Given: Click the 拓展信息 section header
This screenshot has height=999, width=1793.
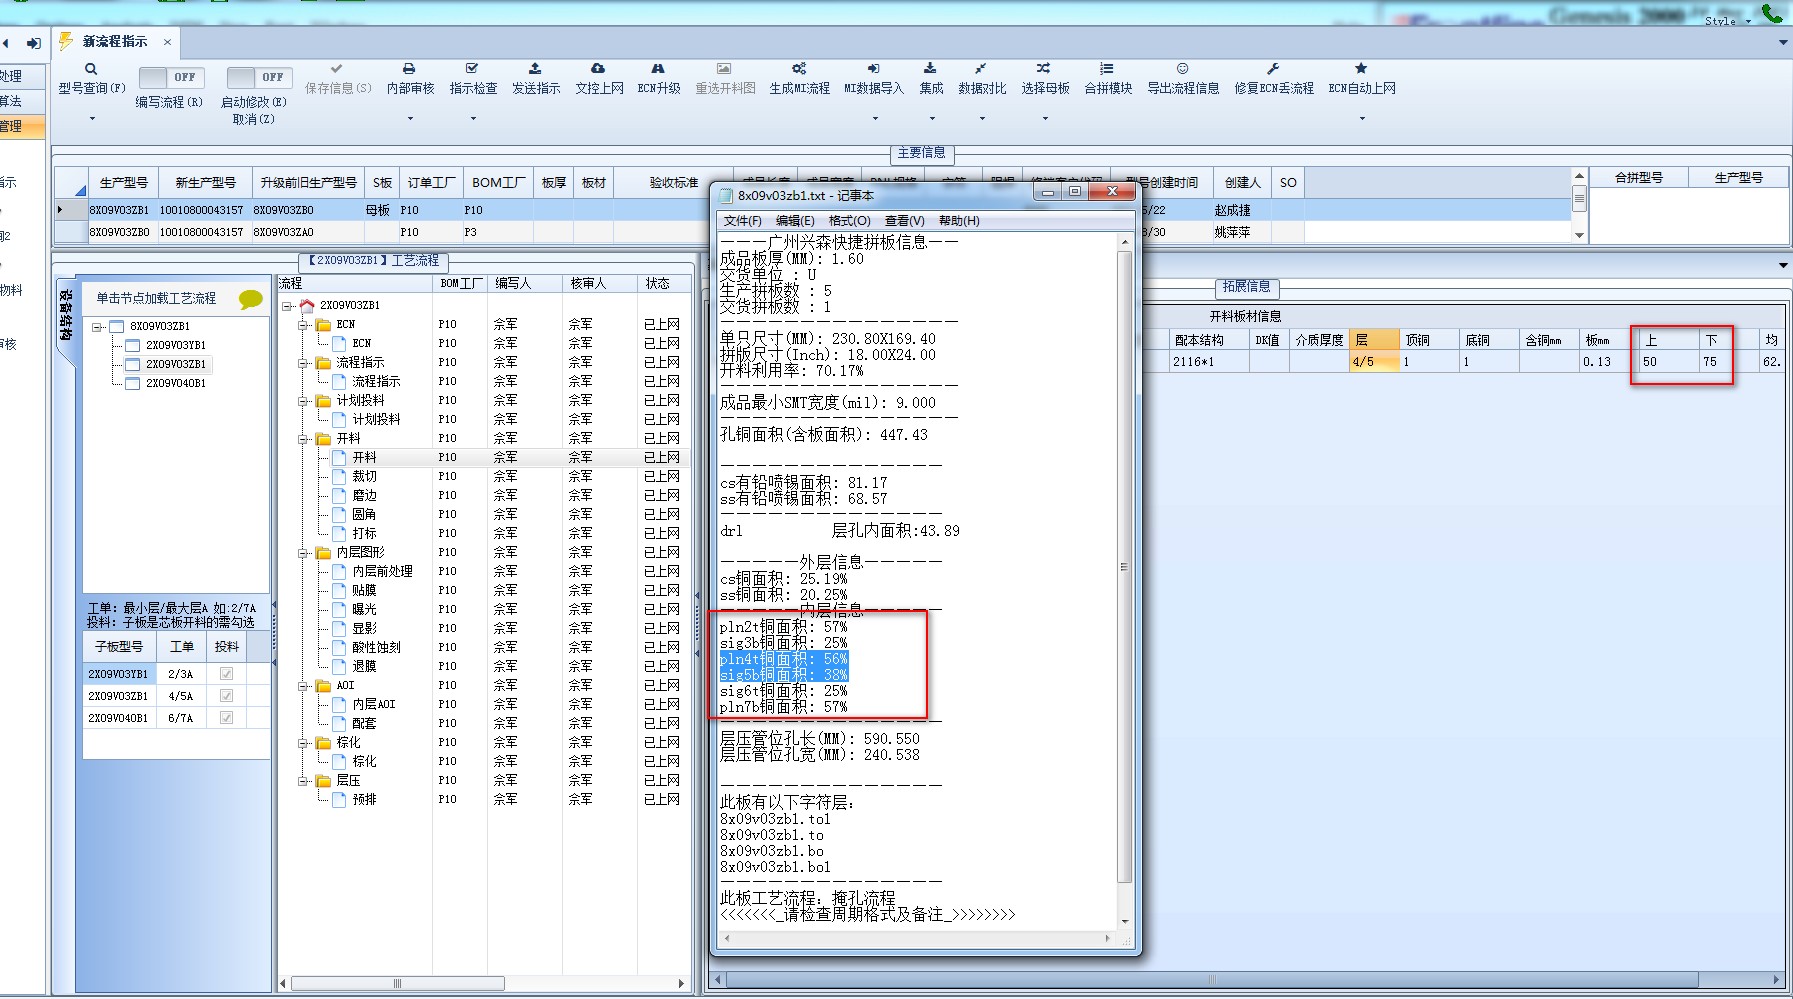Looking at the screenshot, I should [1246, 287].
